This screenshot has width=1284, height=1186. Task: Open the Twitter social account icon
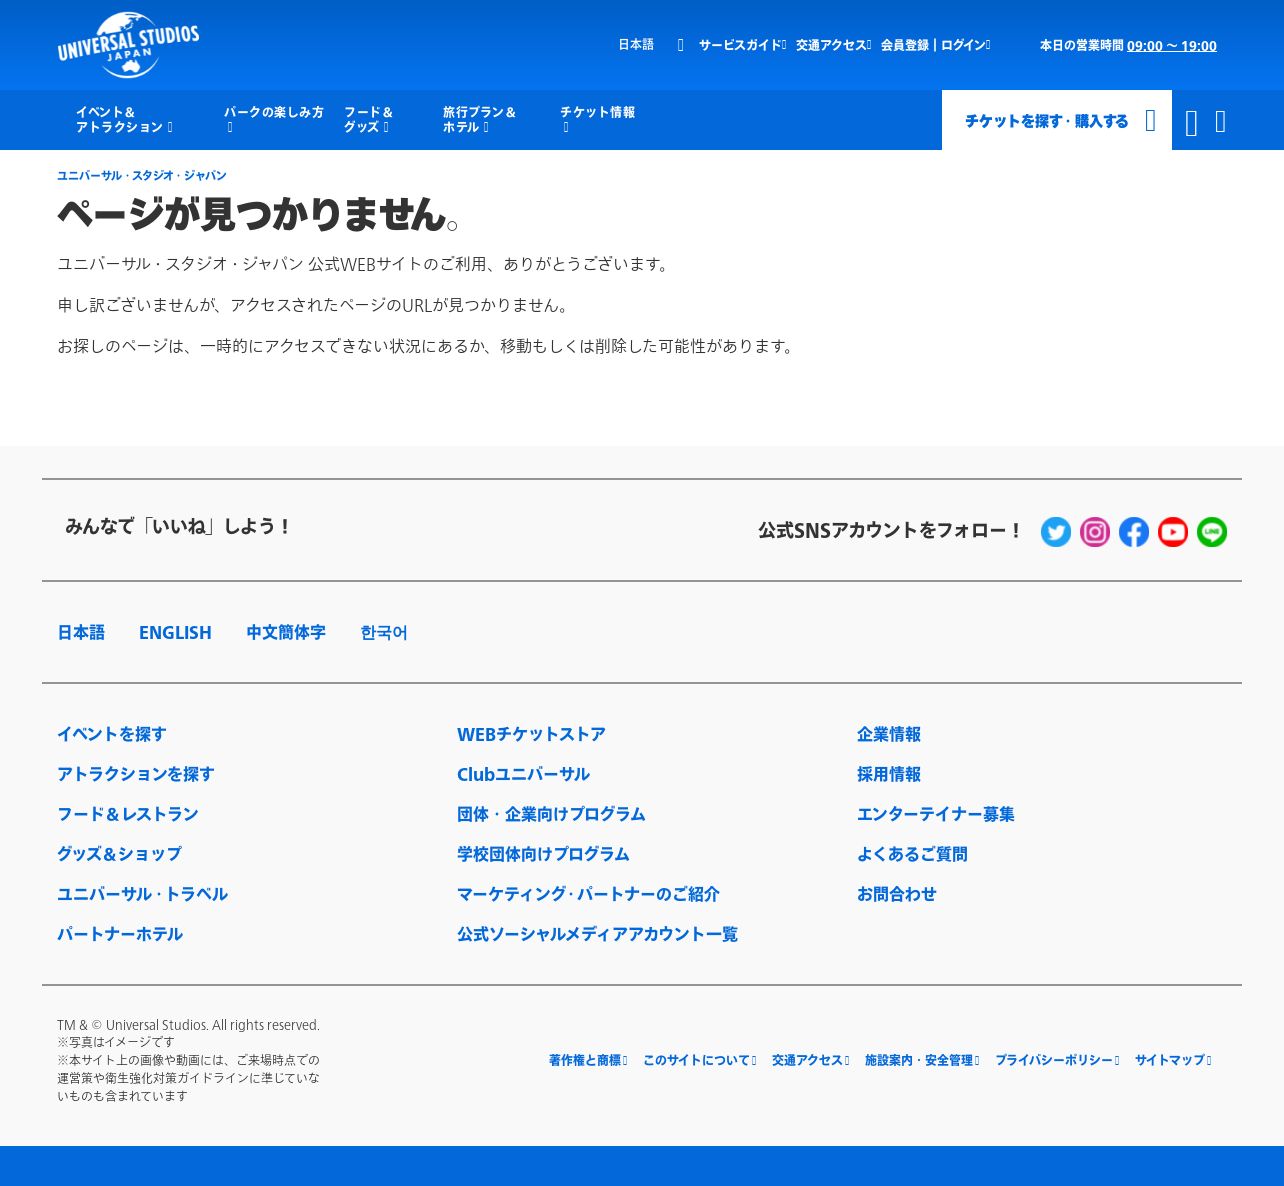(1056, 532)
